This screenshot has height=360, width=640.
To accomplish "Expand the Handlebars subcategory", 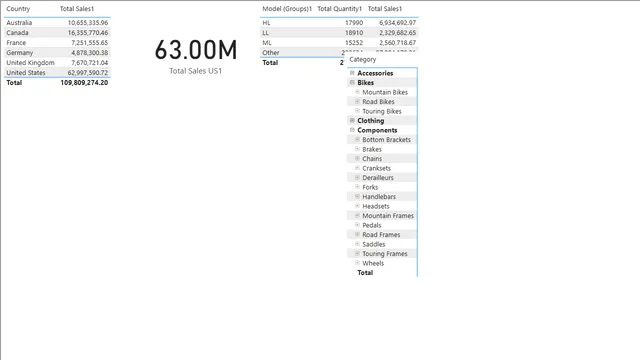I will click(x=357, y=196).
